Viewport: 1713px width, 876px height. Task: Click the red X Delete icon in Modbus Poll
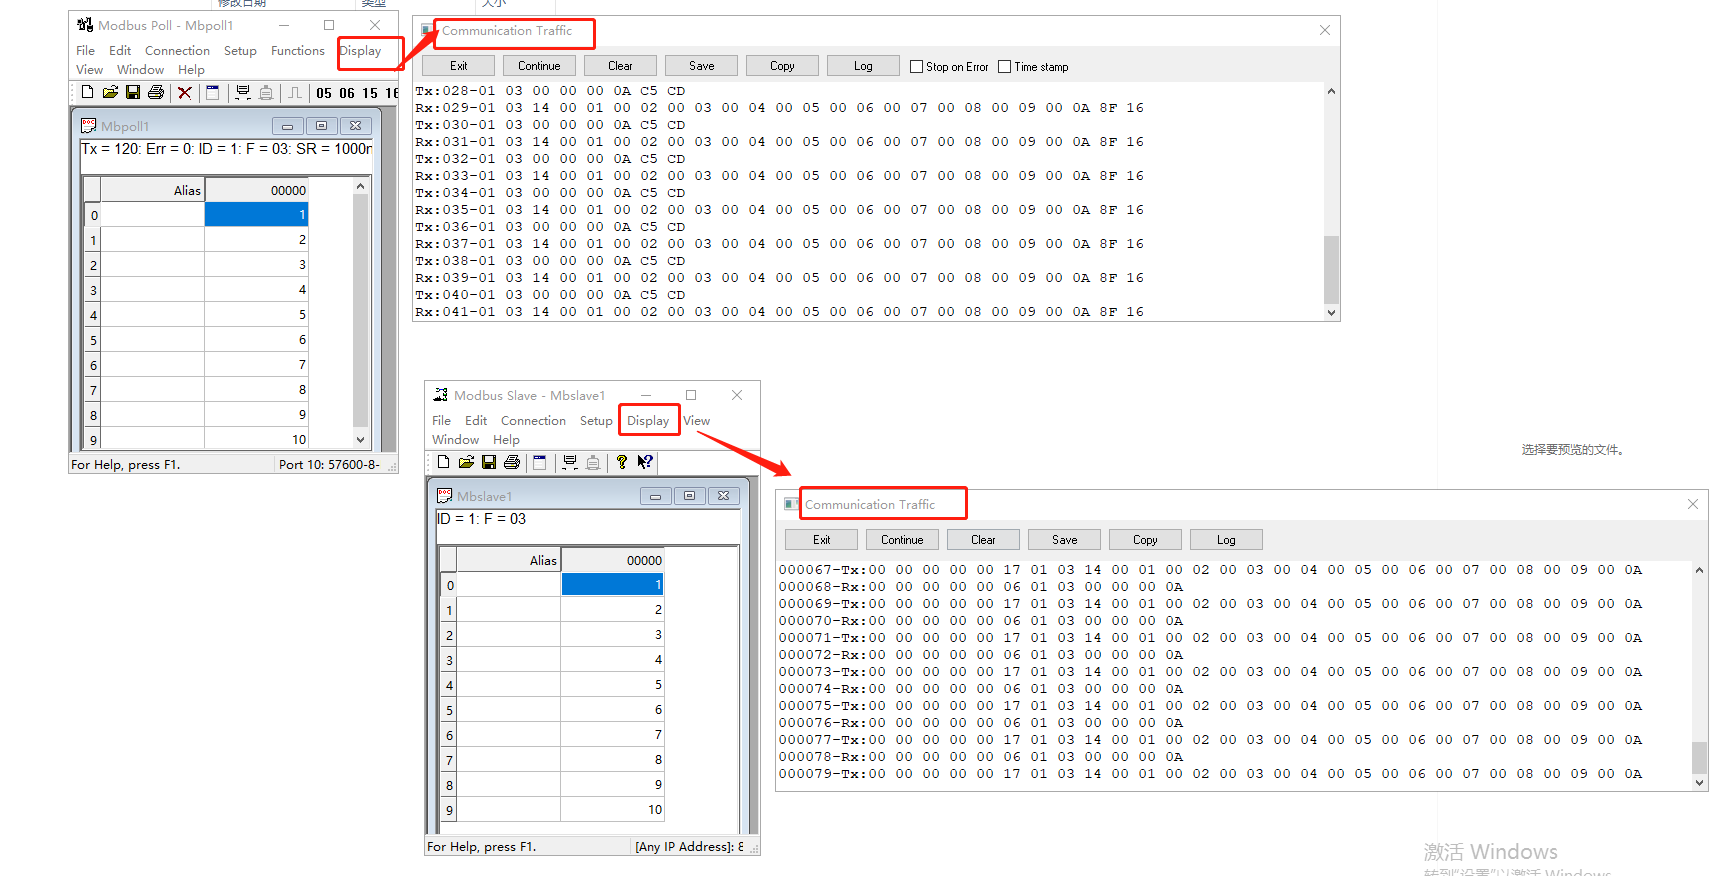tap(185, 93)
